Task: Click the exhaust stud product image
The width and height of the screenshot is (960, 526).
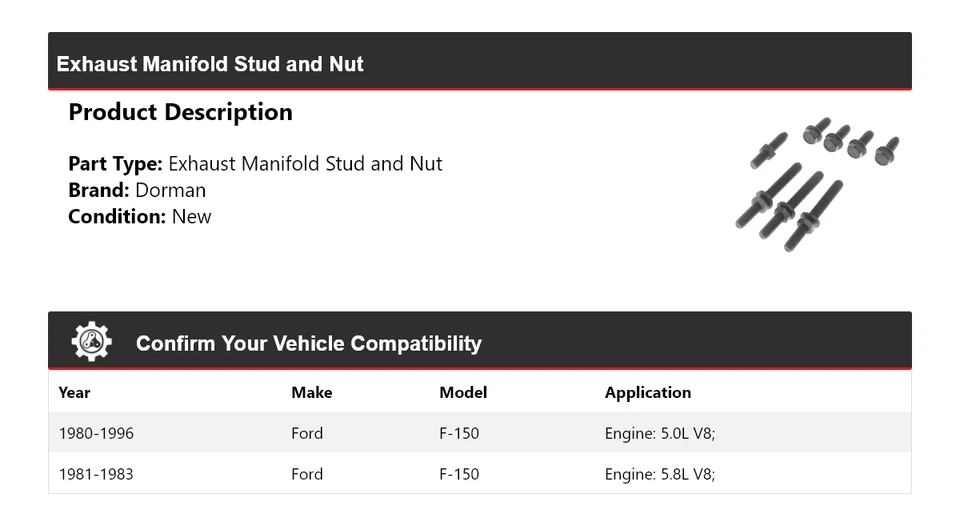Action: coord(816,184)
